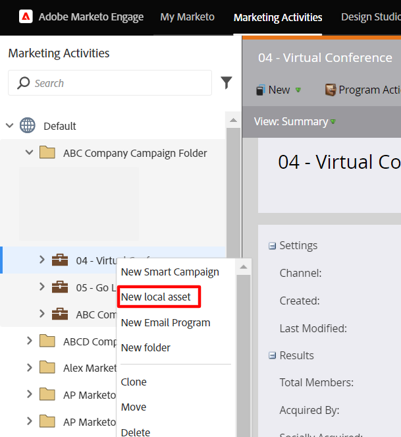Click the Created: label in Settings
The image size is (401, 437).
coord(299,301)
